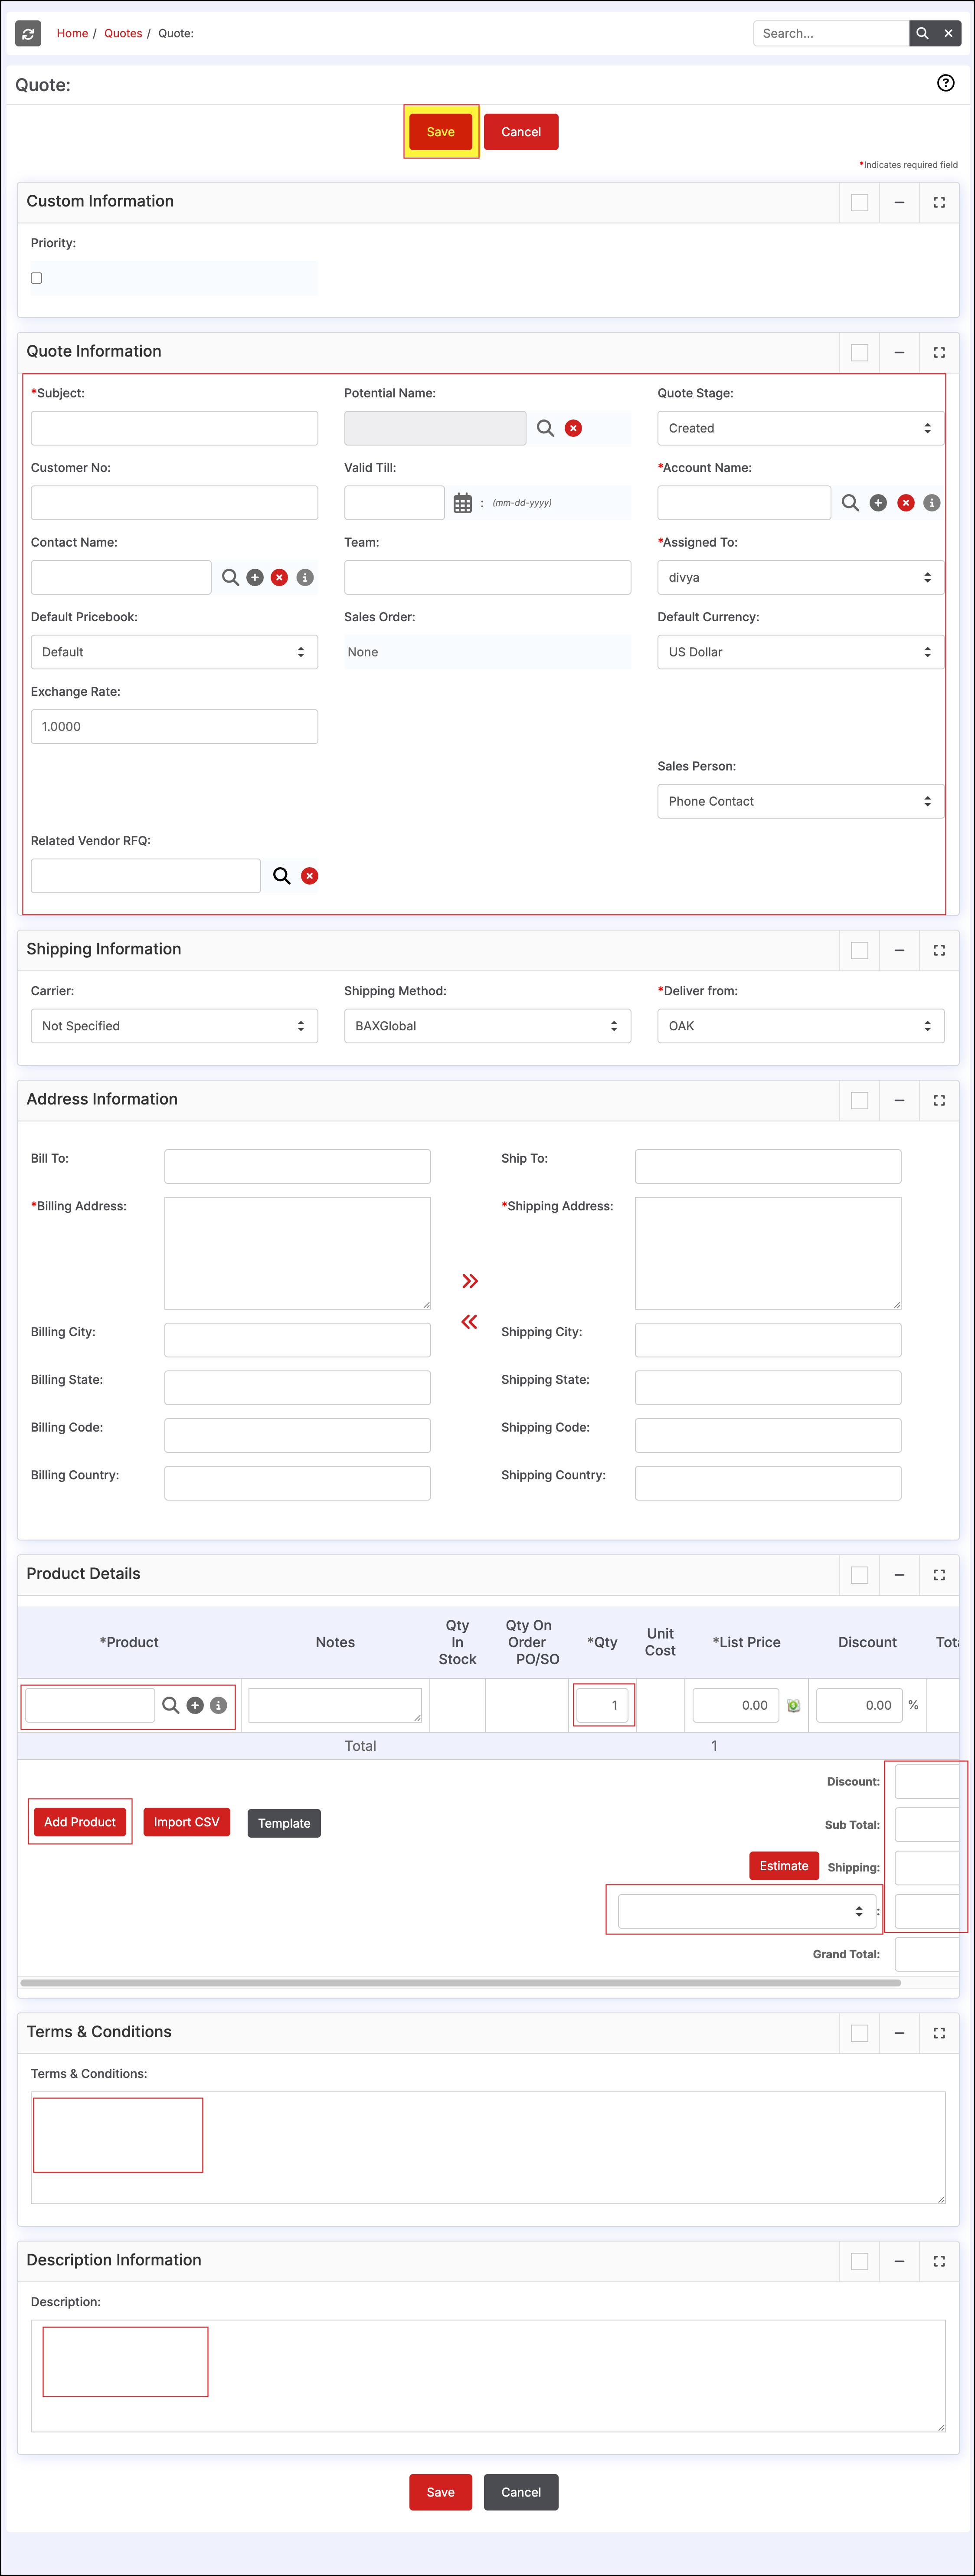The image size is (975, 2576).
Task: Add new contact with plus icon
Action: 255,577
